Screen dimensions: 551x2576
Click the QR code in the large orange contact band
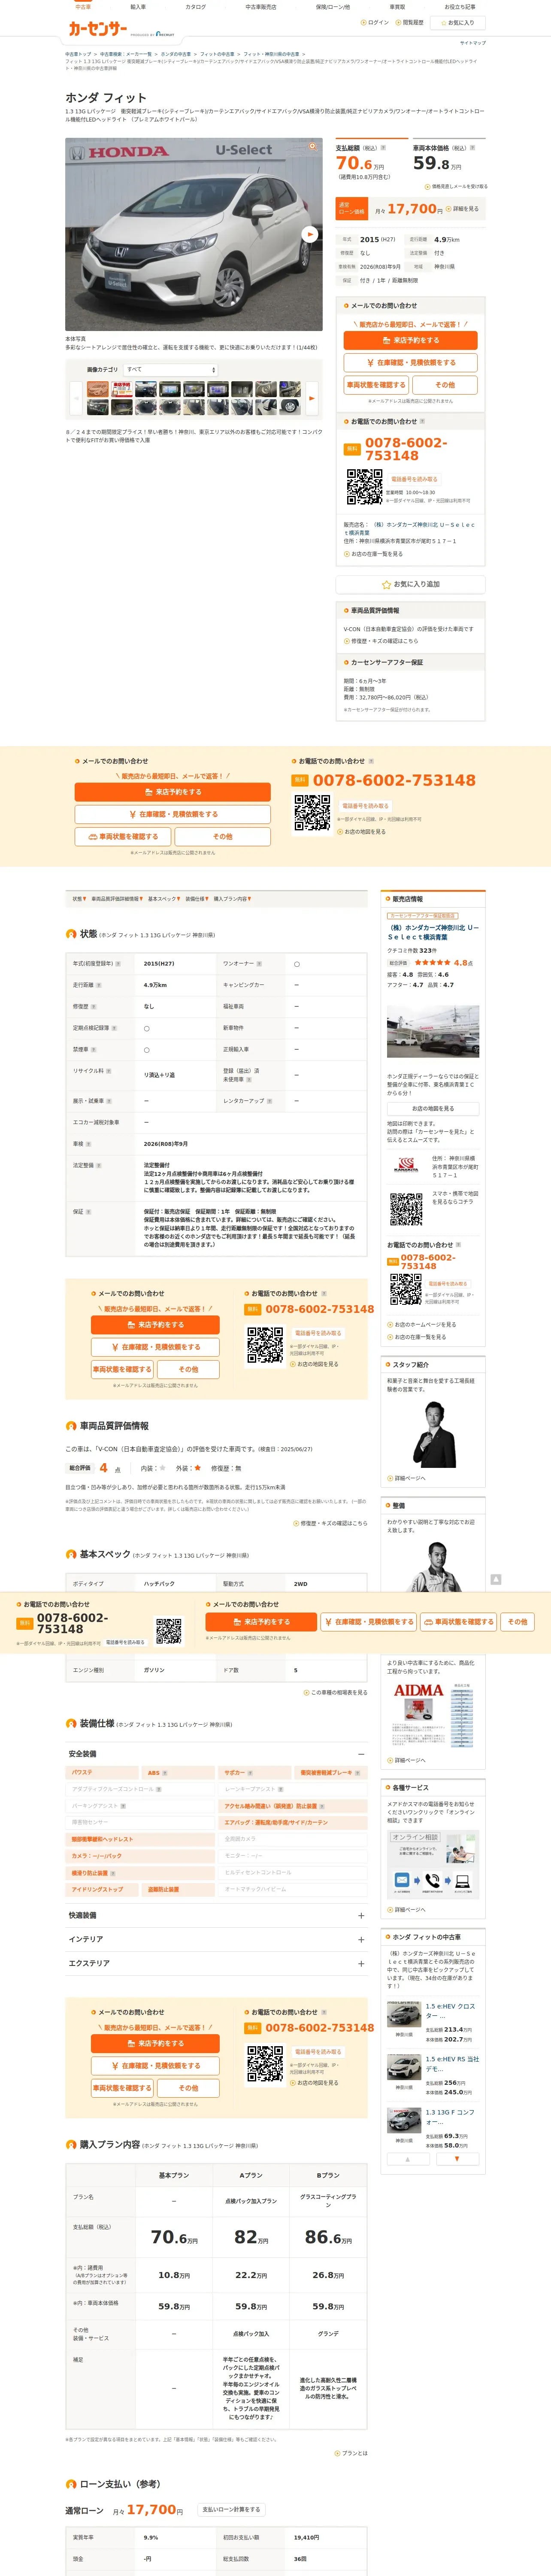point(312,813)
